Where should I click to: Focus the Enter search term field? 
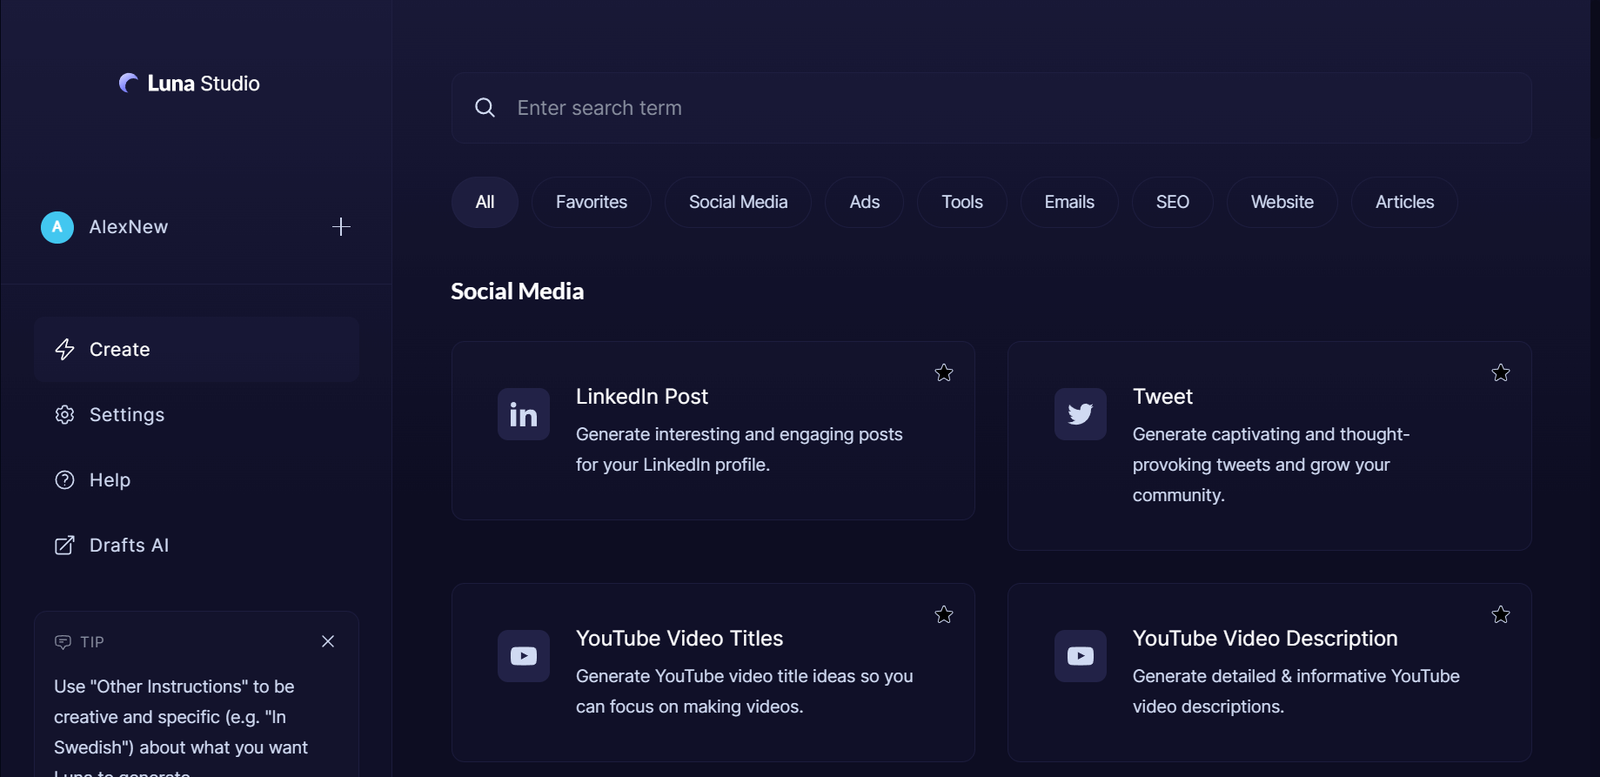point(991,107)
